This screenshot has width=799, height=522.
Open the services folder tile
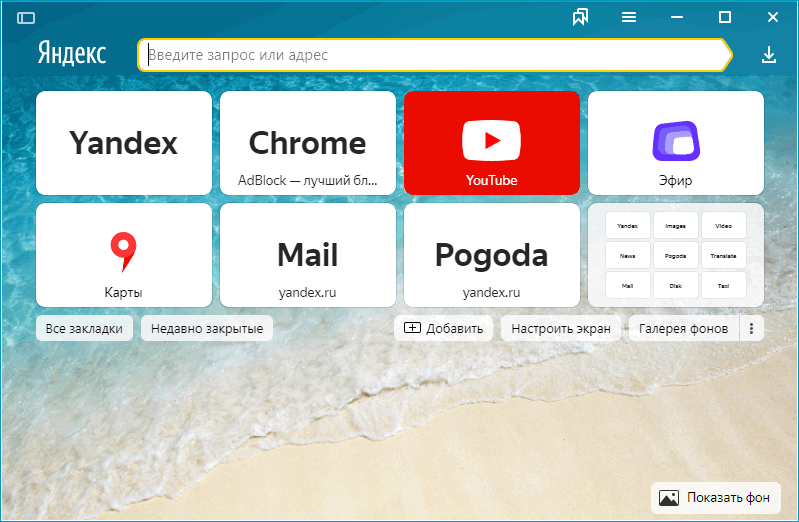[x=675, y=255]
